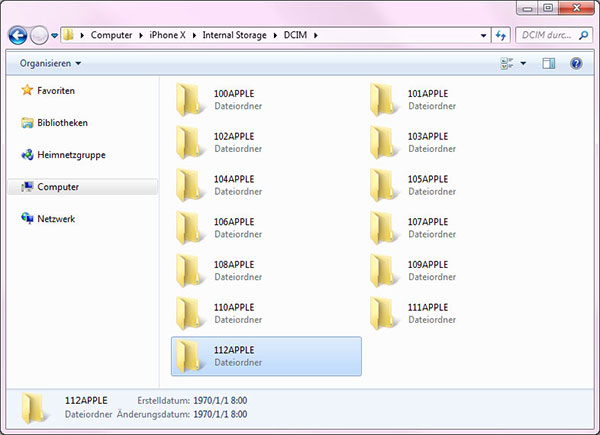
Task: Open Netzwerk in the navigation pane
Action: point(56,219)
